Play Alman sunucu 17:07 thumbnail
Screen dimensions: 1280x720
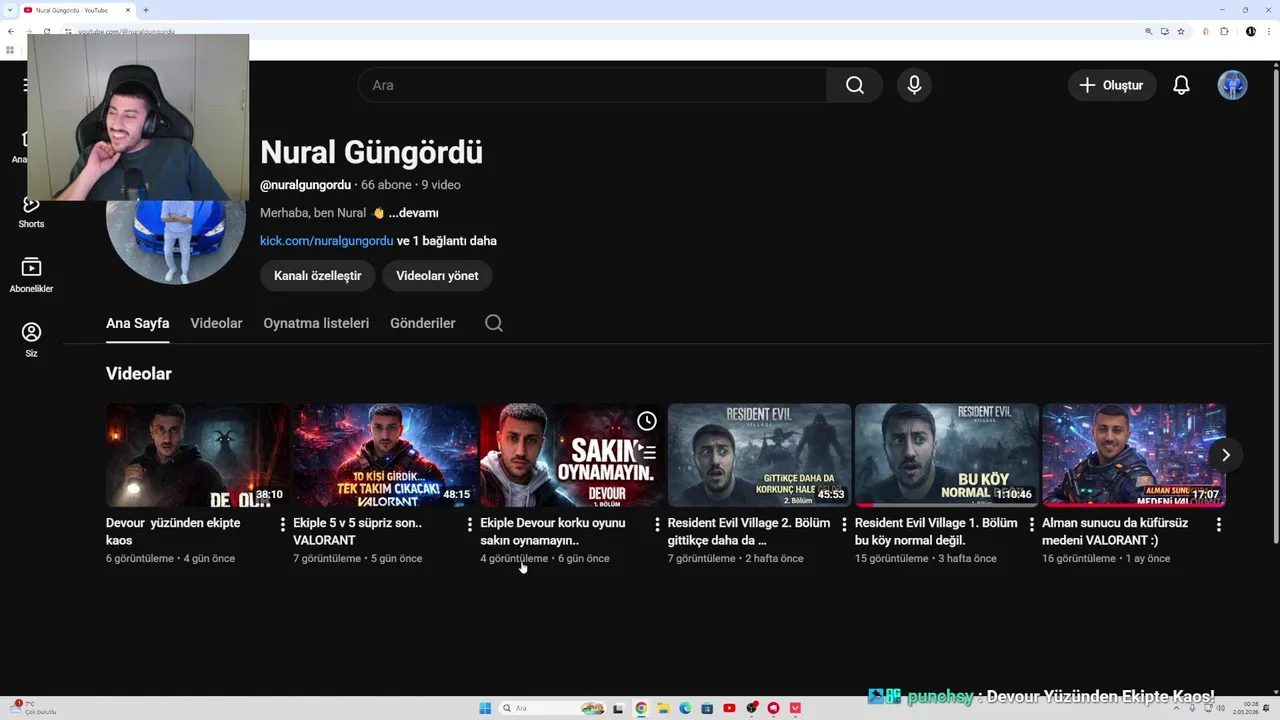1133,455
